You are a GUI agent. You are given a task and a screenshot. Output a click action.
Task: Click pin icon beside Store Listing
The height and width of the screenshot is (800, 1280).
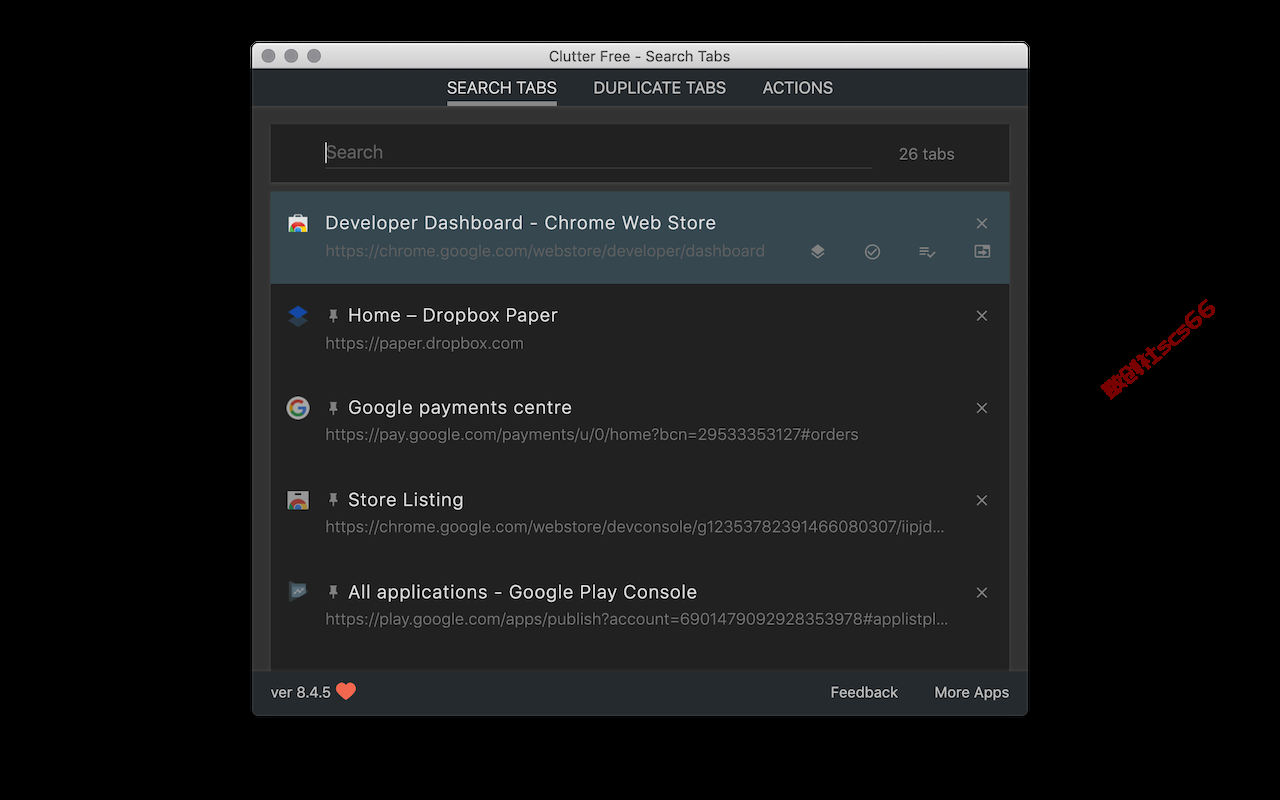click(x=333, y=500)
